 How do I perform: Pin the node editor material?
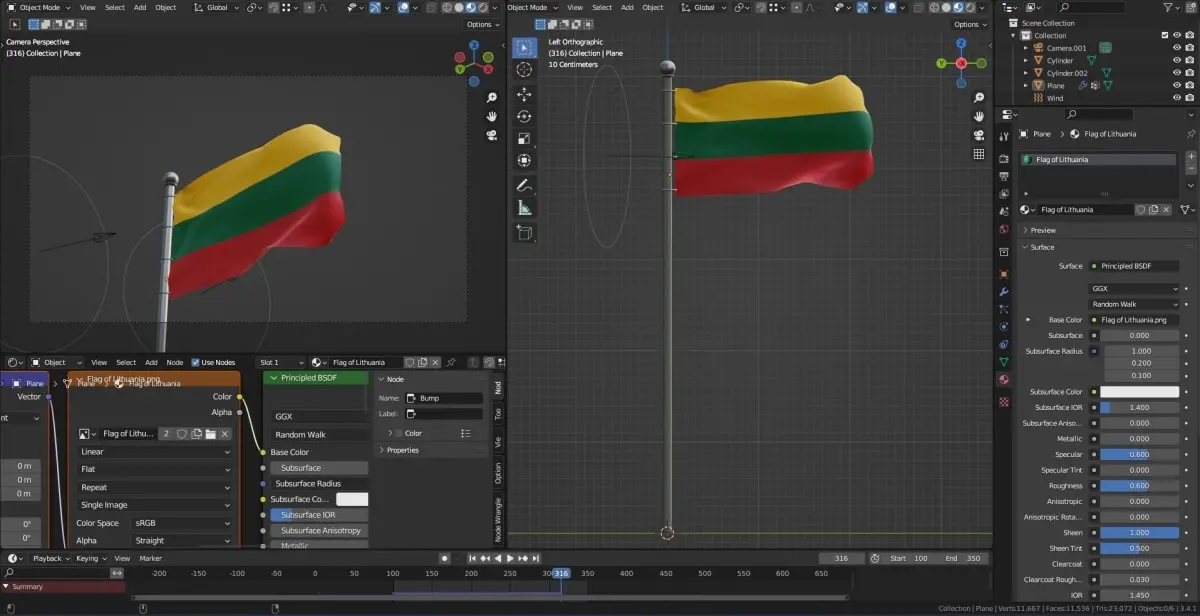click(x=451, y=362)
